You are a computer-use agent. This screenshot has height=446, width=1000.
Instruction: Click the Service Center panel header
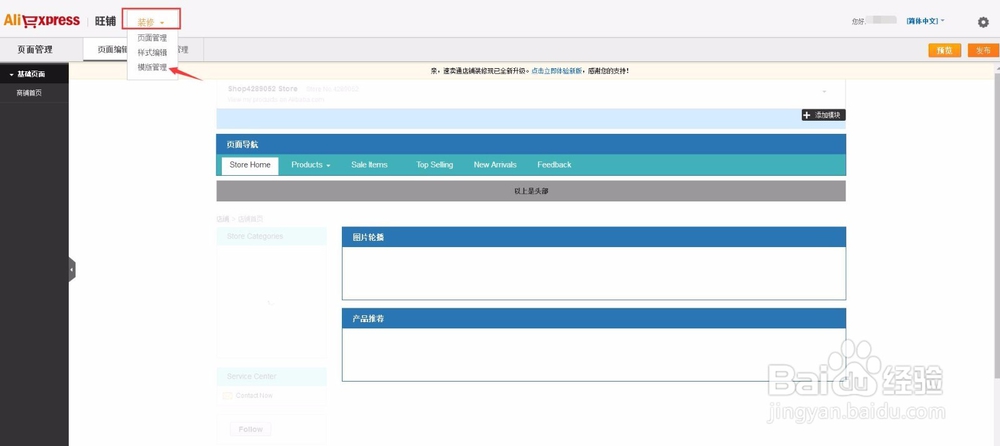coord(271,376)
